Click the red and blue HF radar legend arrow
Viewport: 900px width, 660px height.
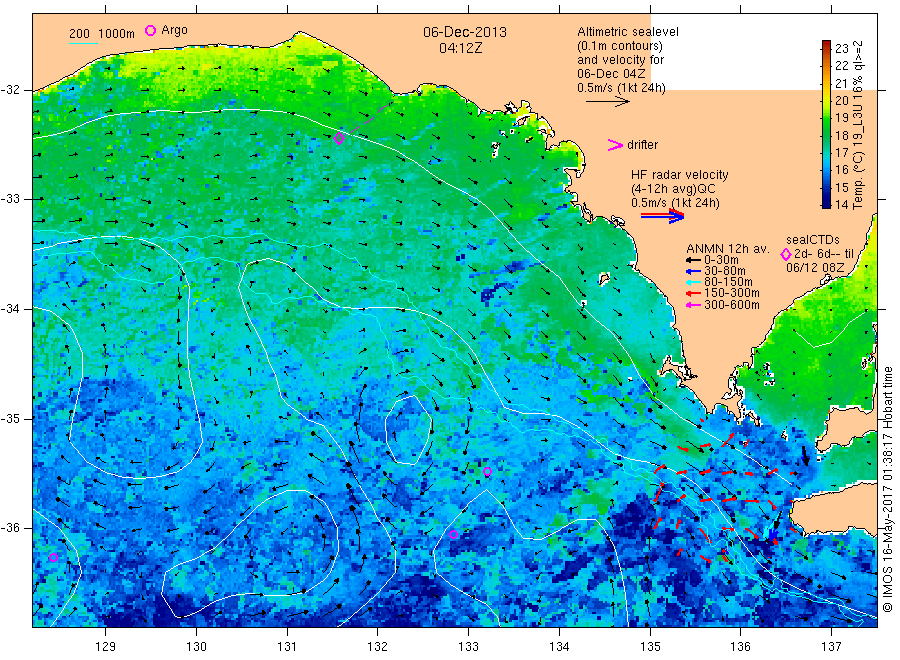(x=662, y=216)
